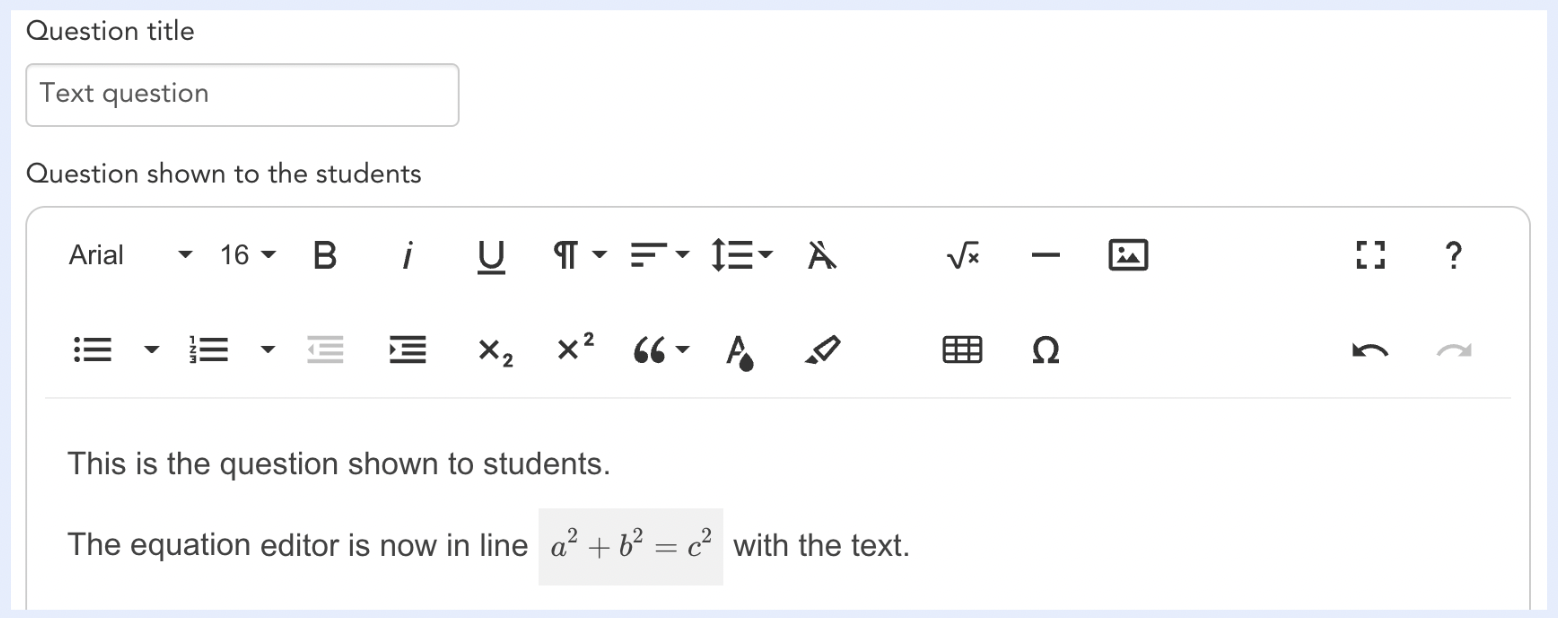This screenshot has width=1558, height=618.
Task: Insert a table
Action: pos(960,350)
